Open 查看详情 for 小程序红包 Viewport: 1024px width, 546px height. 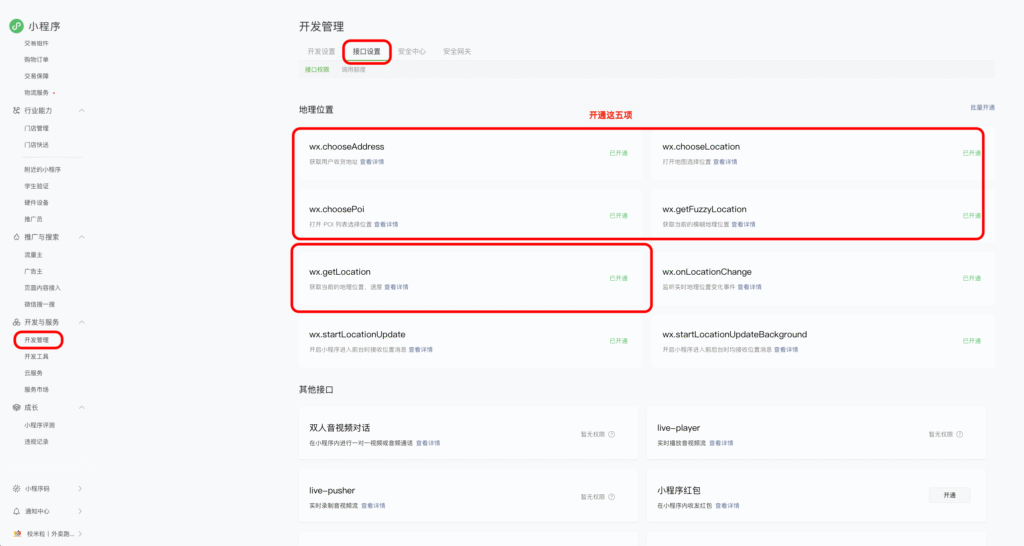[727, 506]
